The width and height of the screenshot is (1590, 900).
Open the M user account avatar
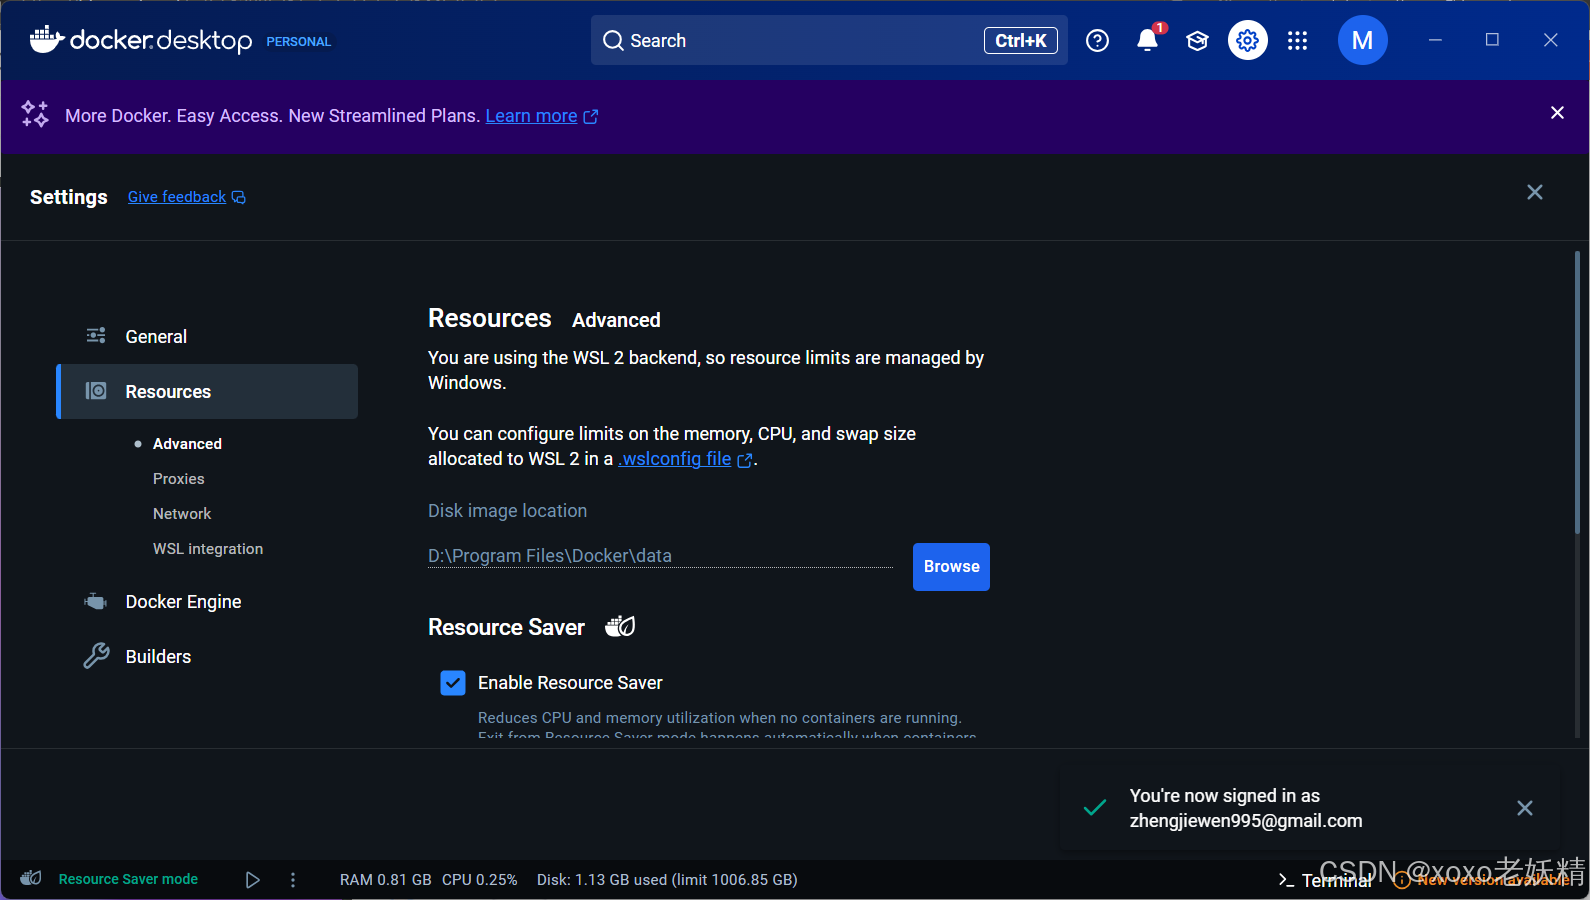(x=1362, y=41)
